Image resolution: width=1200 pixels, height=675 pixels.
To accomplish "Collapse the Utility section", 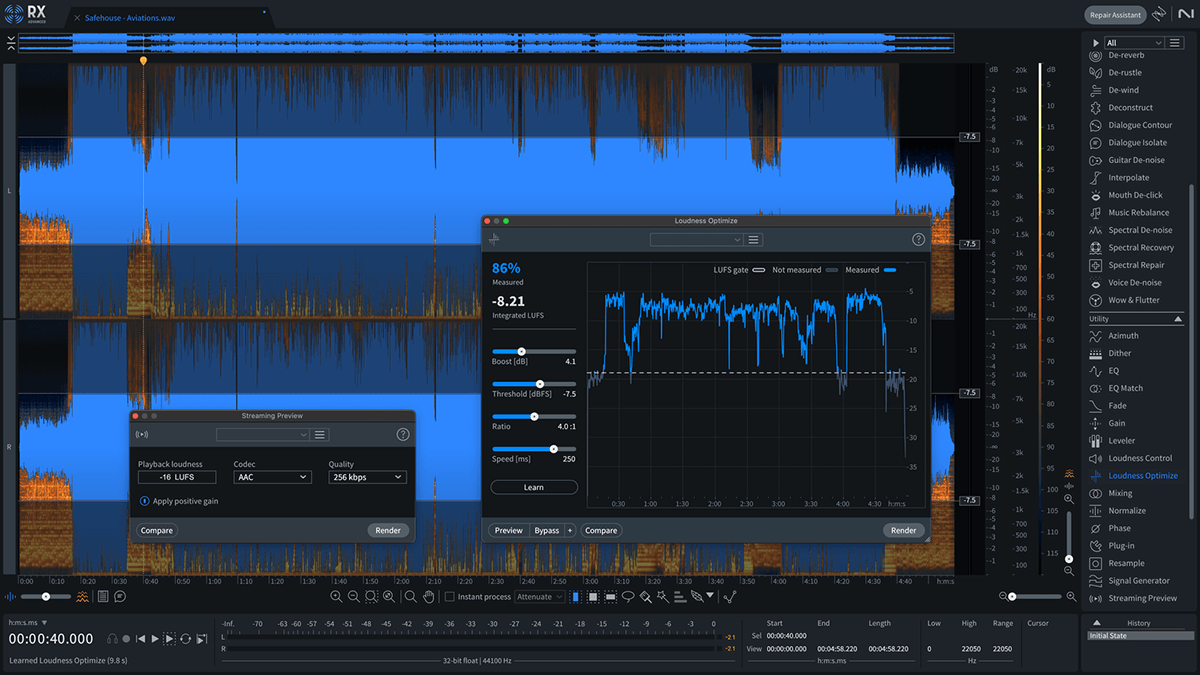I will click(x=1178, y=318).
